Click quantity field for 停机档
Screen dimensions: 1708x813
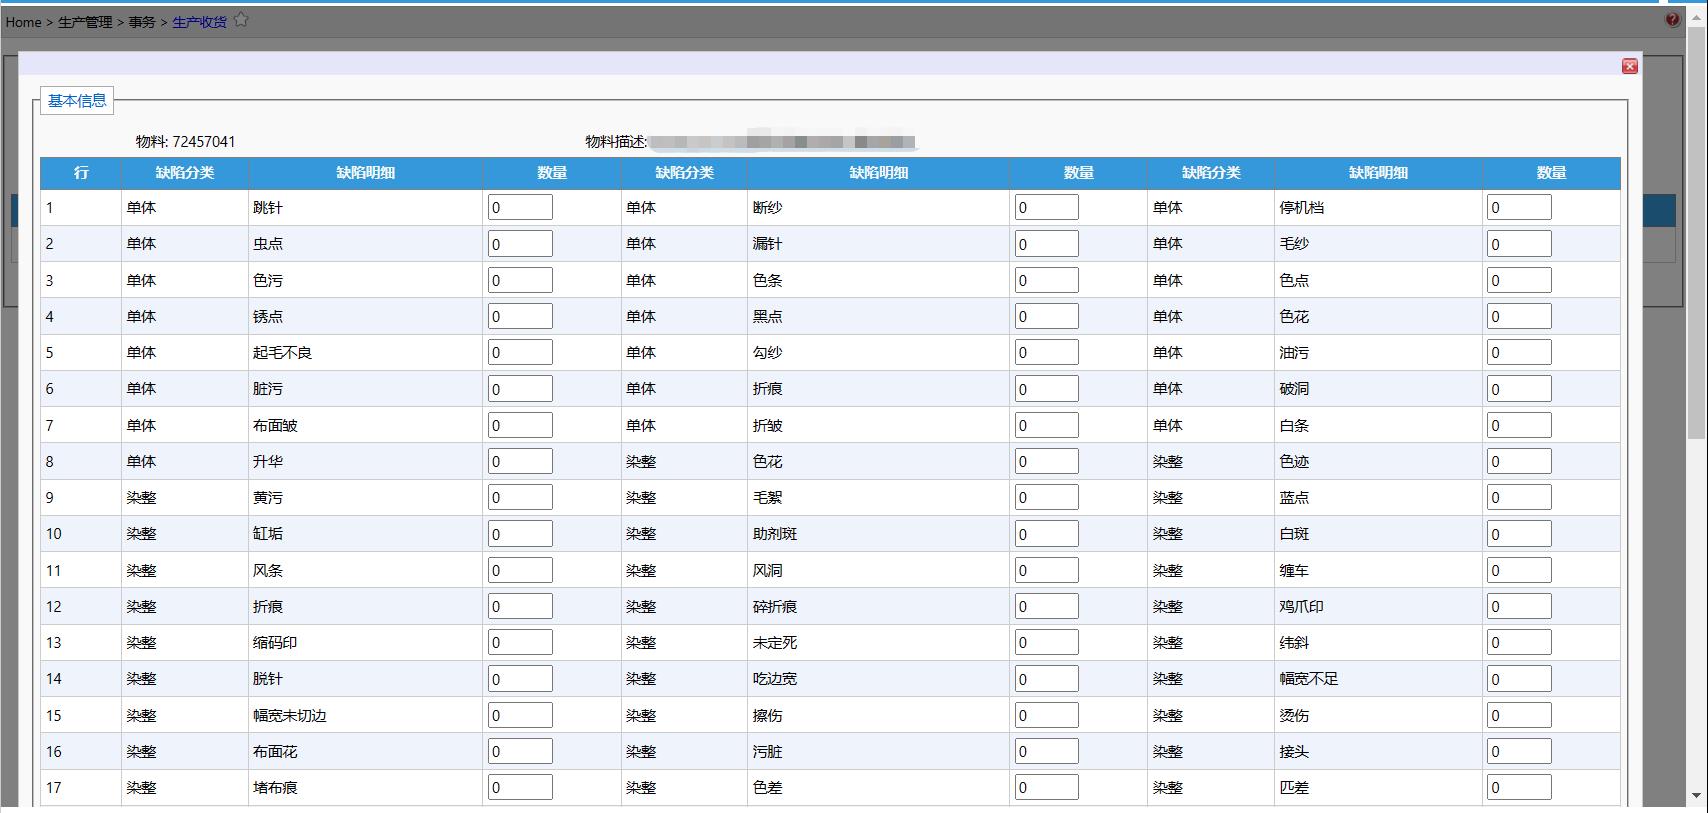point(1519,207)
